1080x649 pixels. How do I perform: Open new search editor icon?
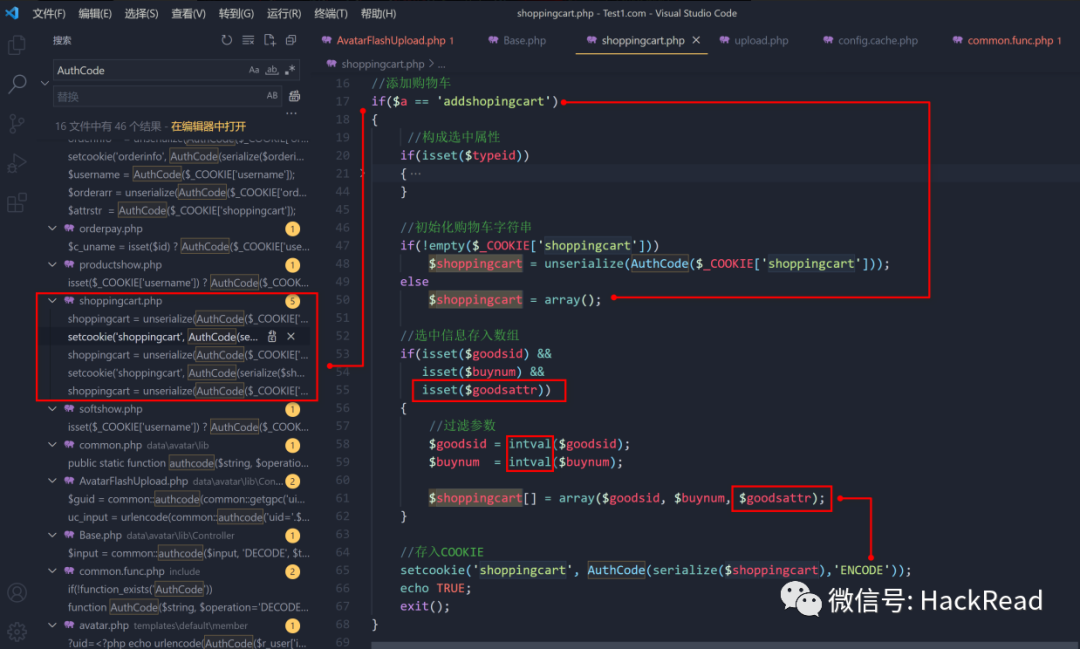click(269, 41)
